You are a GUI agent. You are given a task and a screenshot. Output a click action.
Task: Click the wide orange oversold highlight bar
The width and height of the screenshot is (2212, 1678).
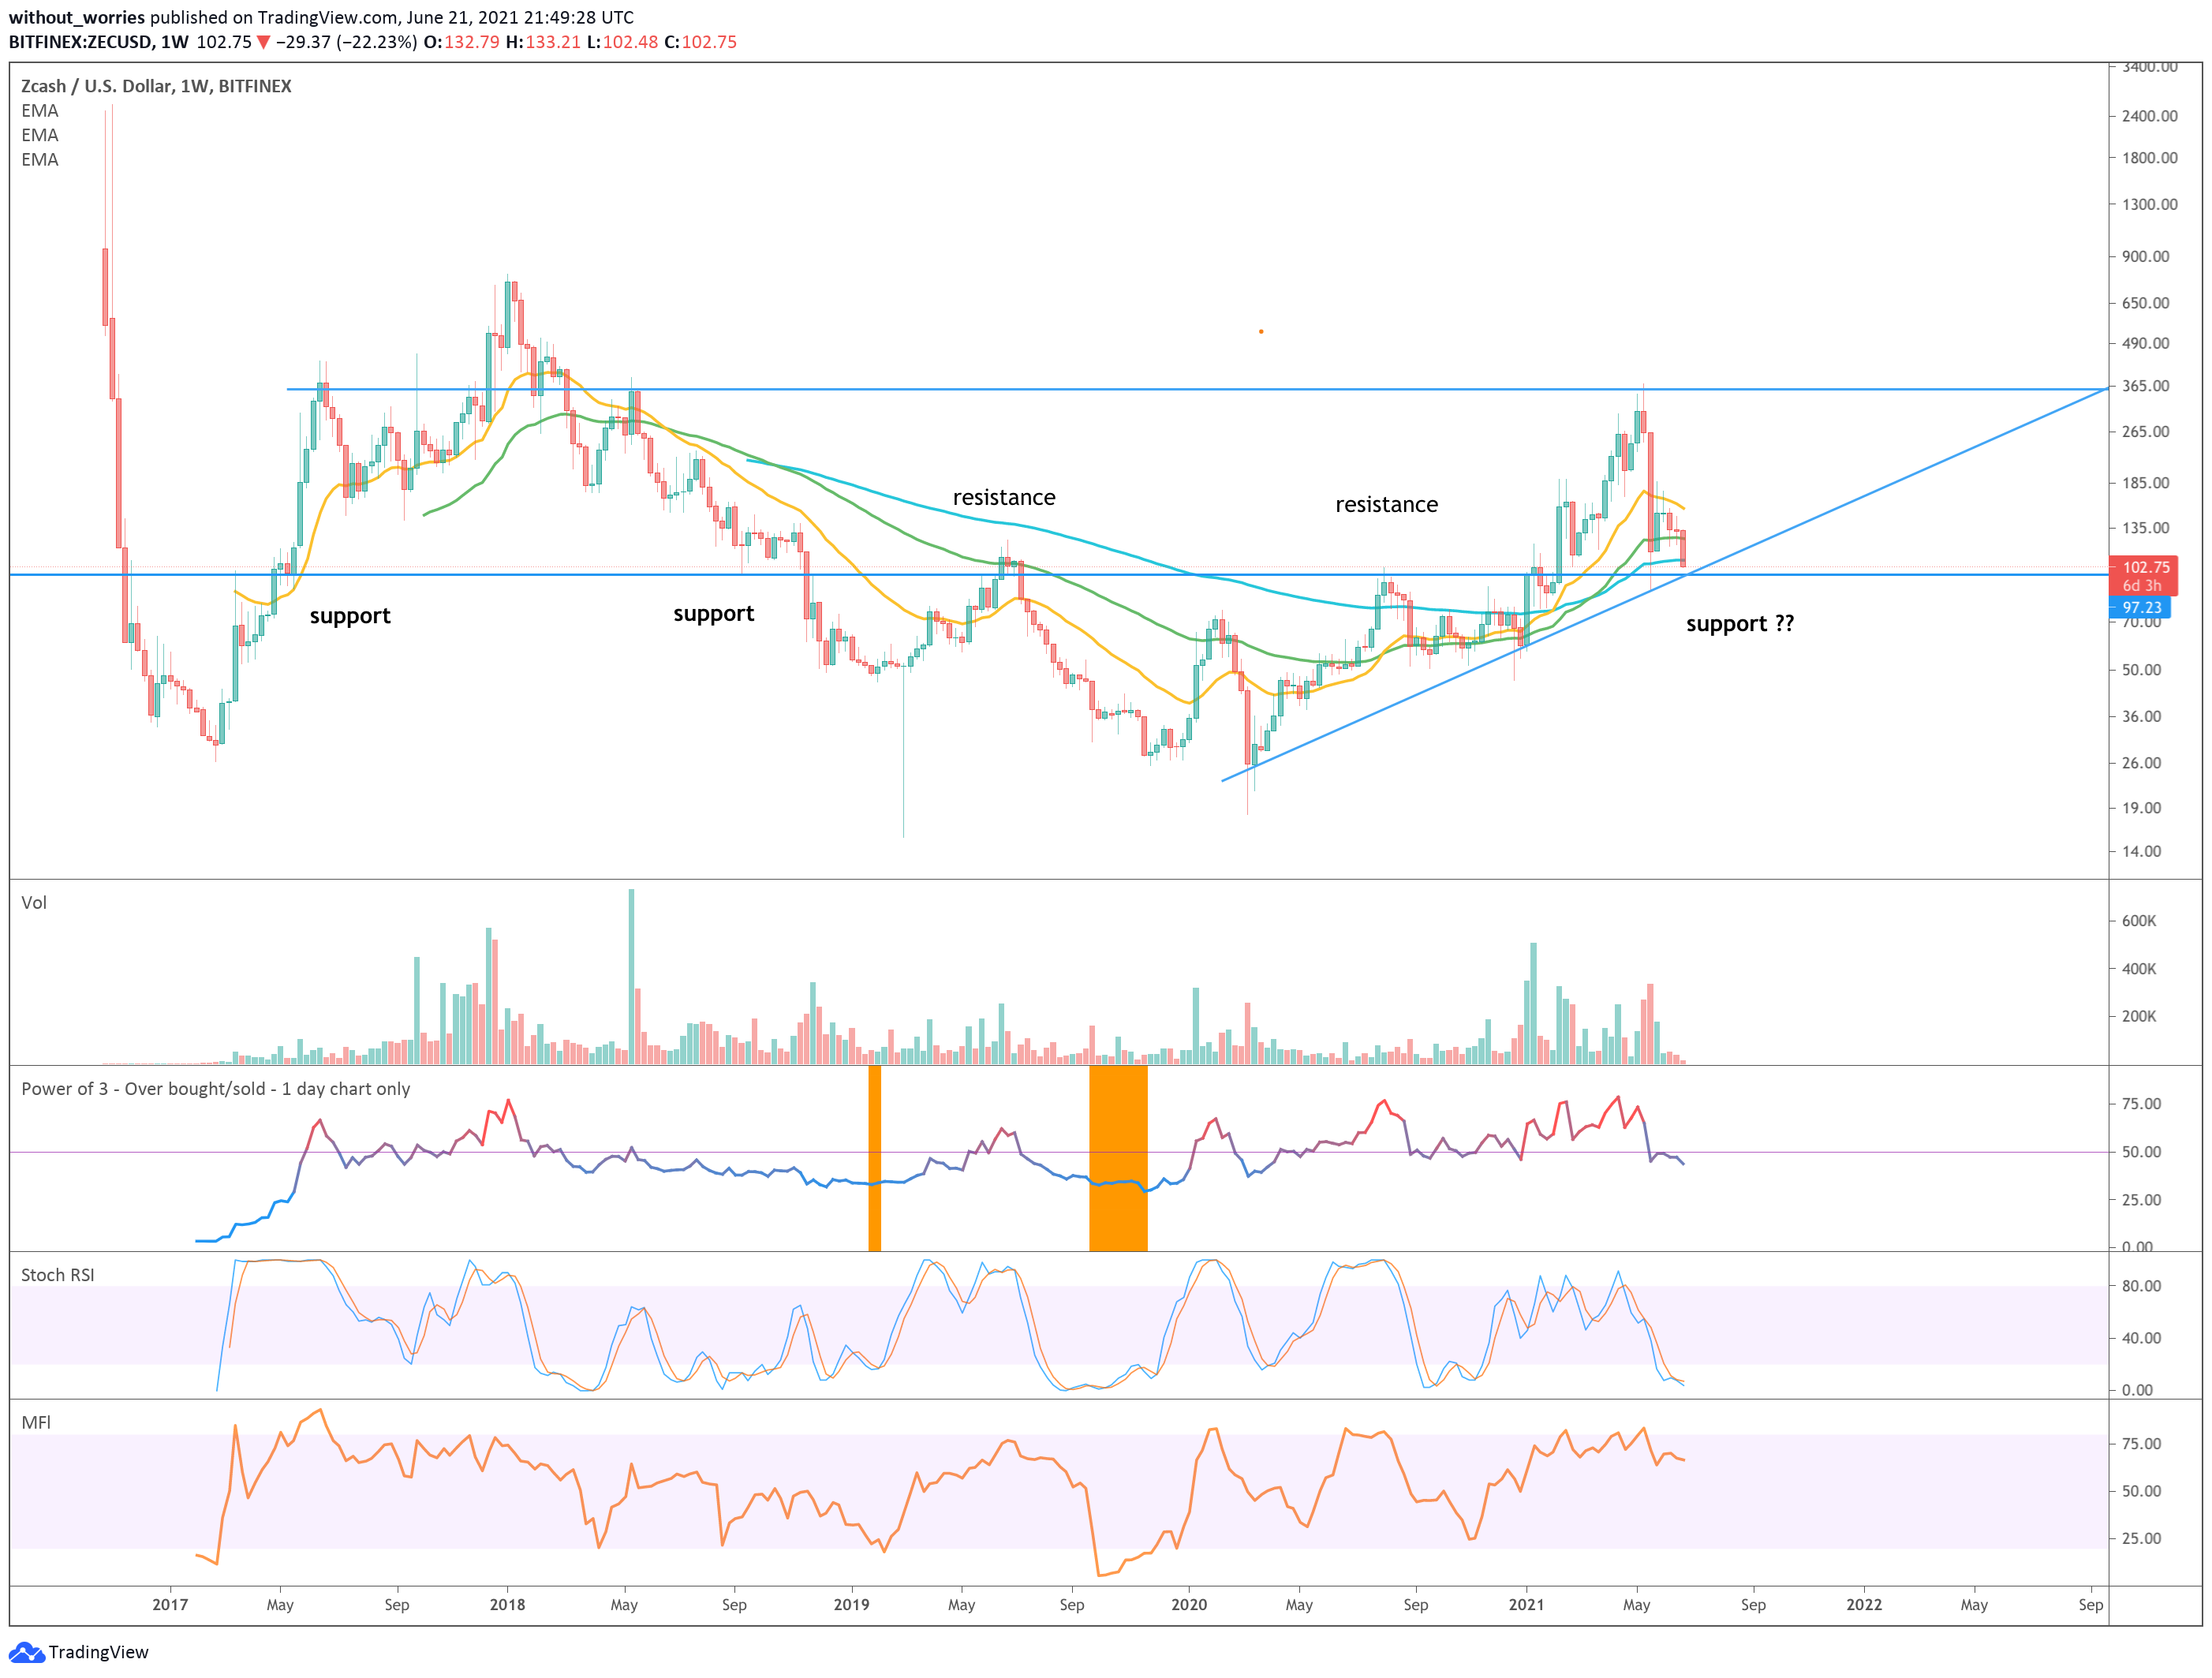tap(1118, 1158)
